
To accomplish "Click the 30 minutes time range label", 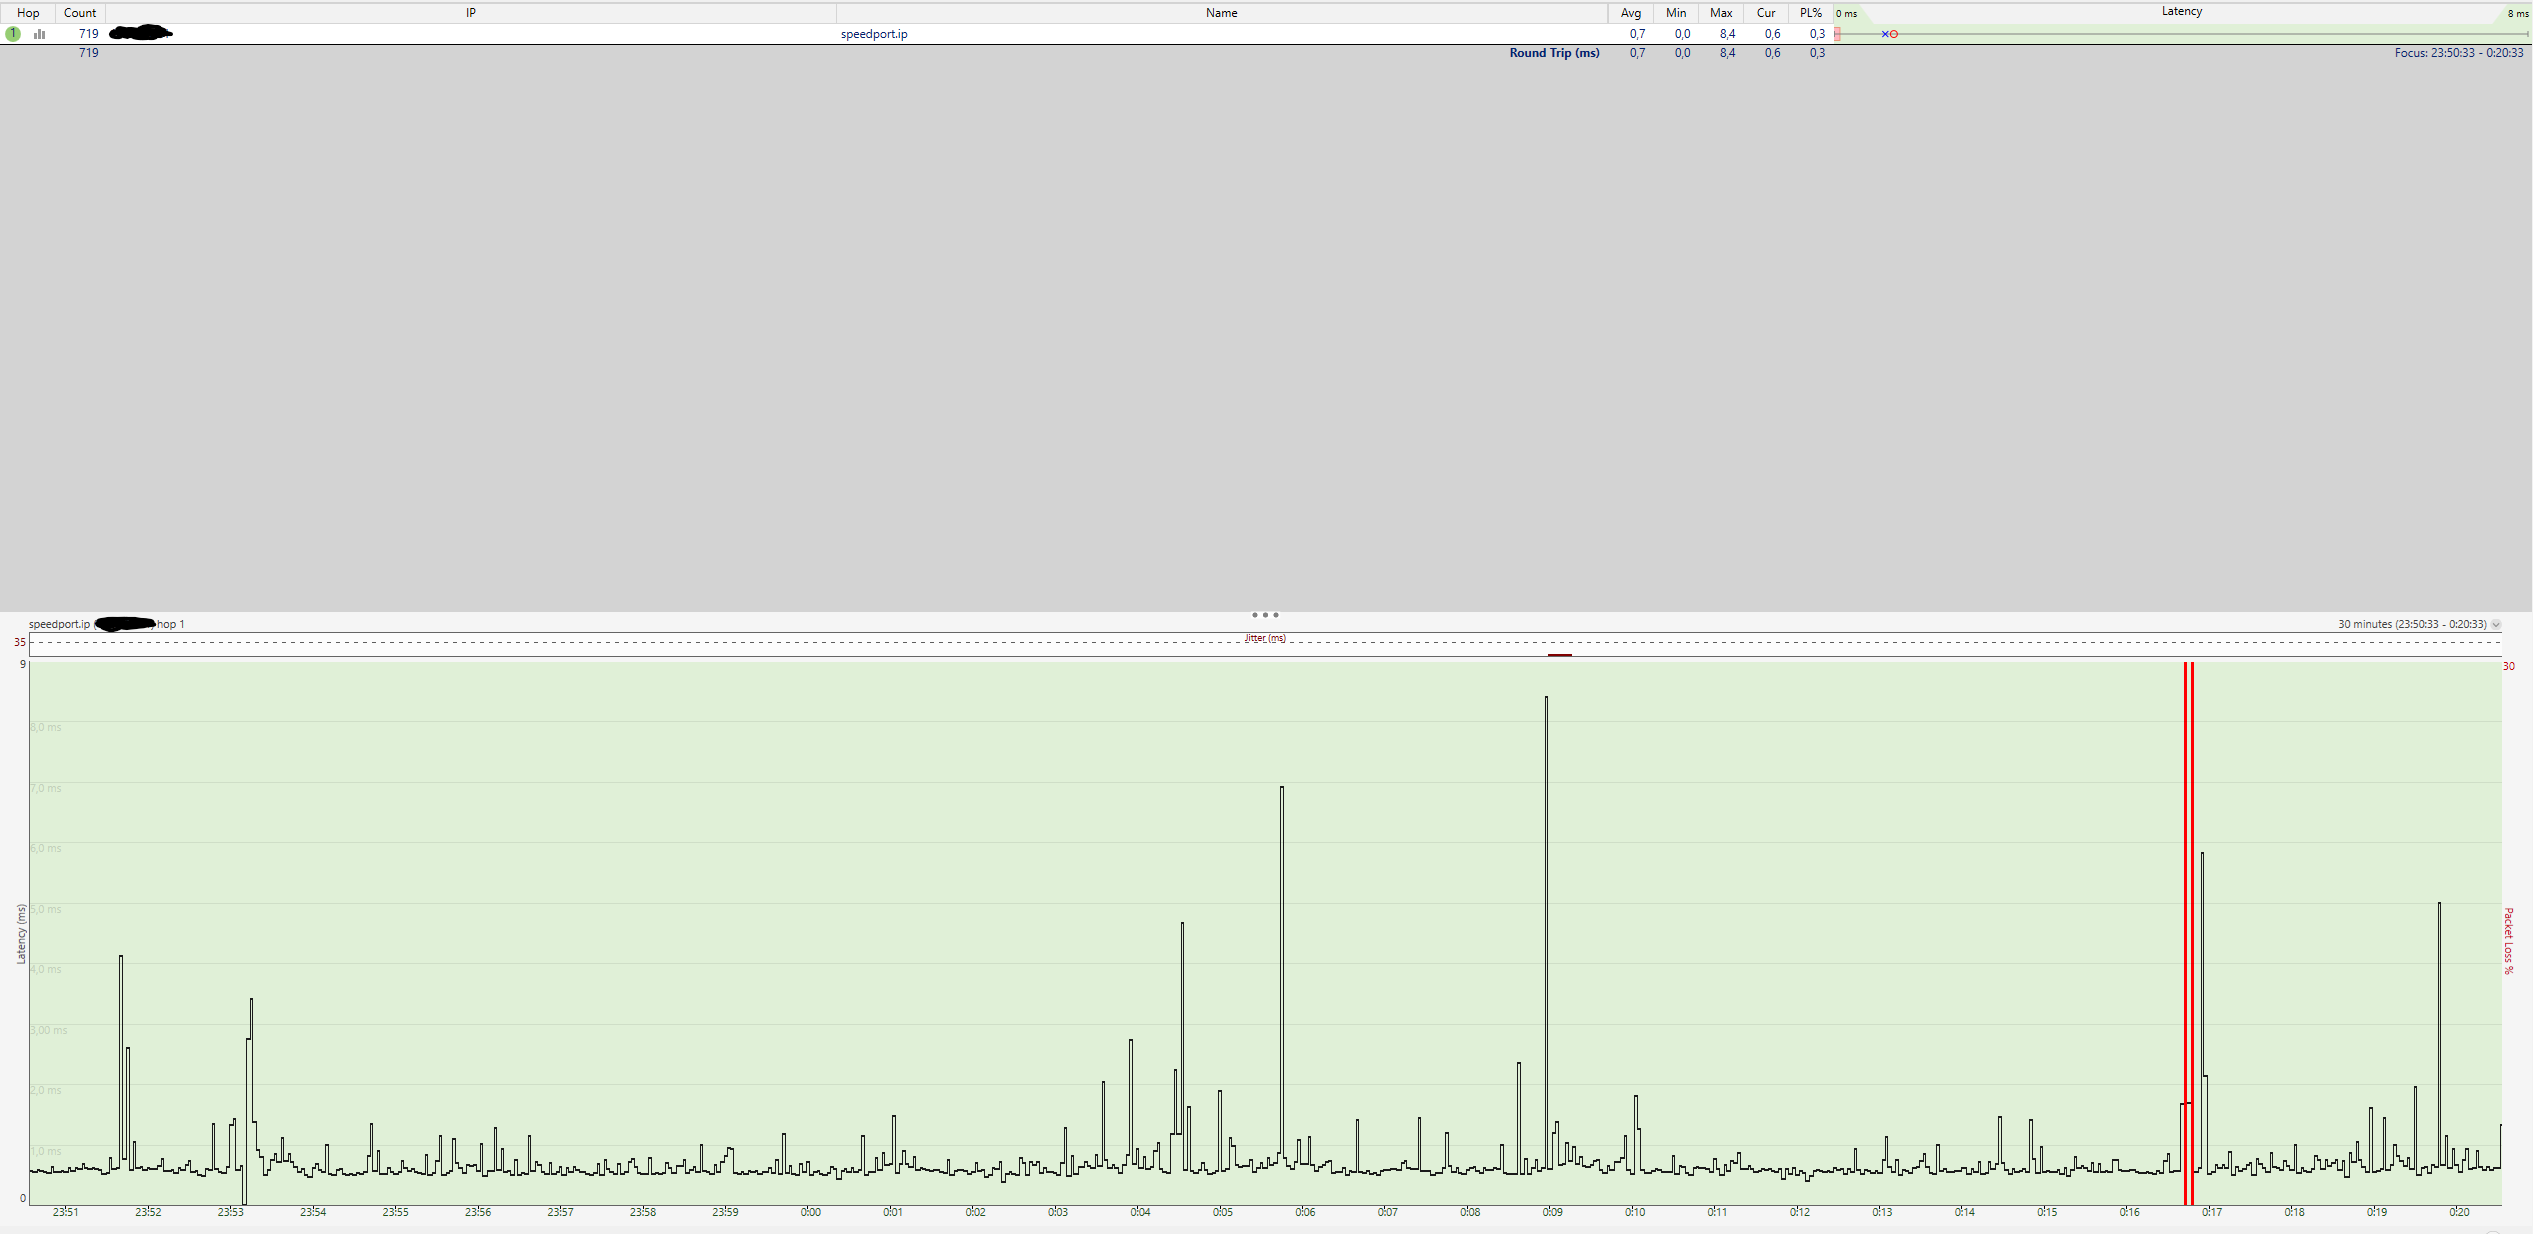I will (x=2411, y=624).
